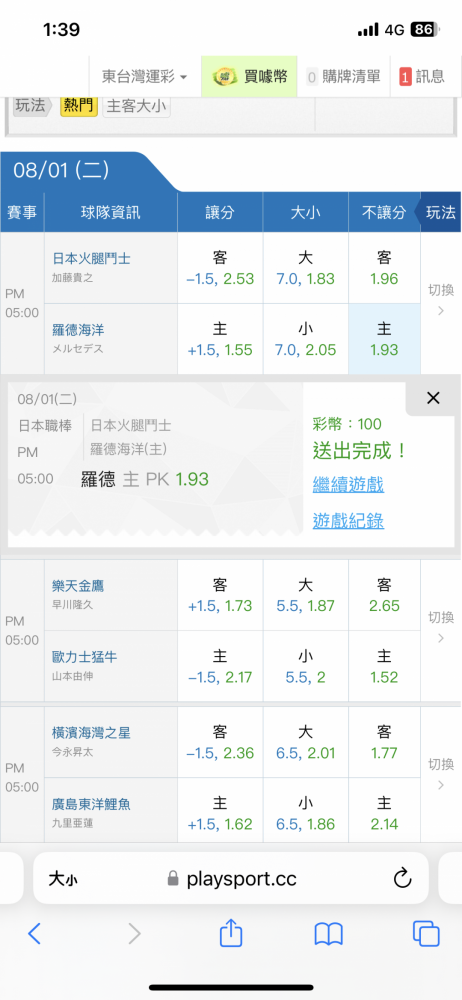The image size is (462, 1000).
Task: Select 日本火腿鬥士 客 -1.5, 2.53 handicap
Action: tap(220, 268)
